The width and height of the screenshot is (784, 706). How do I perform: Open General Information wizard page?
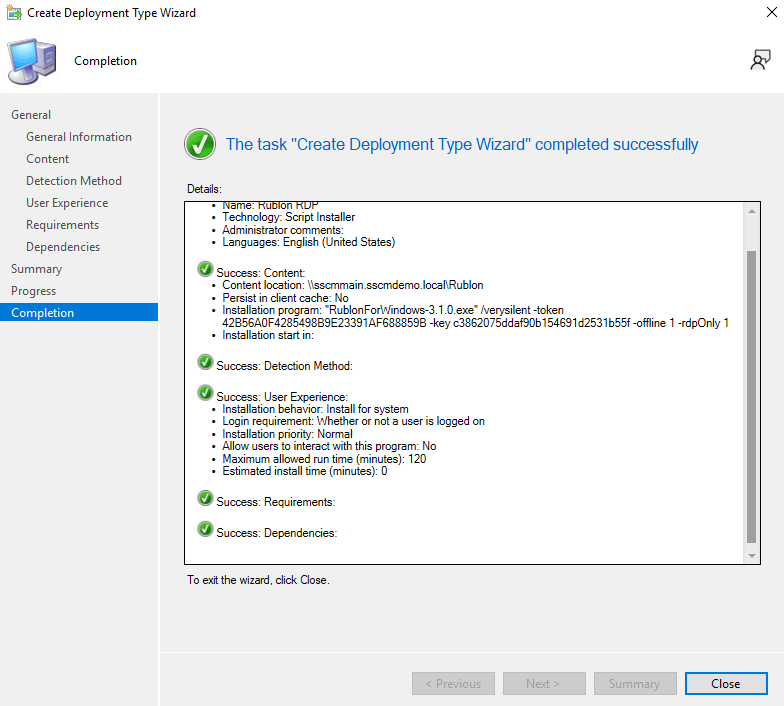pos(79,137)
